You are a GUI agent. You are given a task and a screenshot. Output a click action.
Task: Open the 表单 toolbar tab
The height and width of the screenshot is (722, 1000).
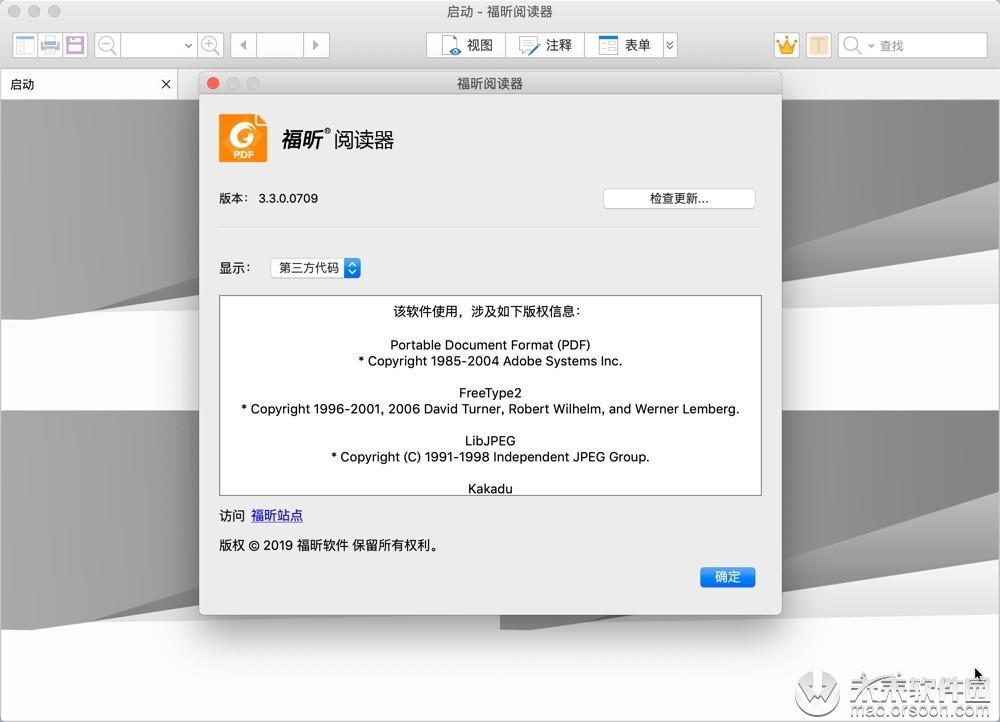coord(624,45)
